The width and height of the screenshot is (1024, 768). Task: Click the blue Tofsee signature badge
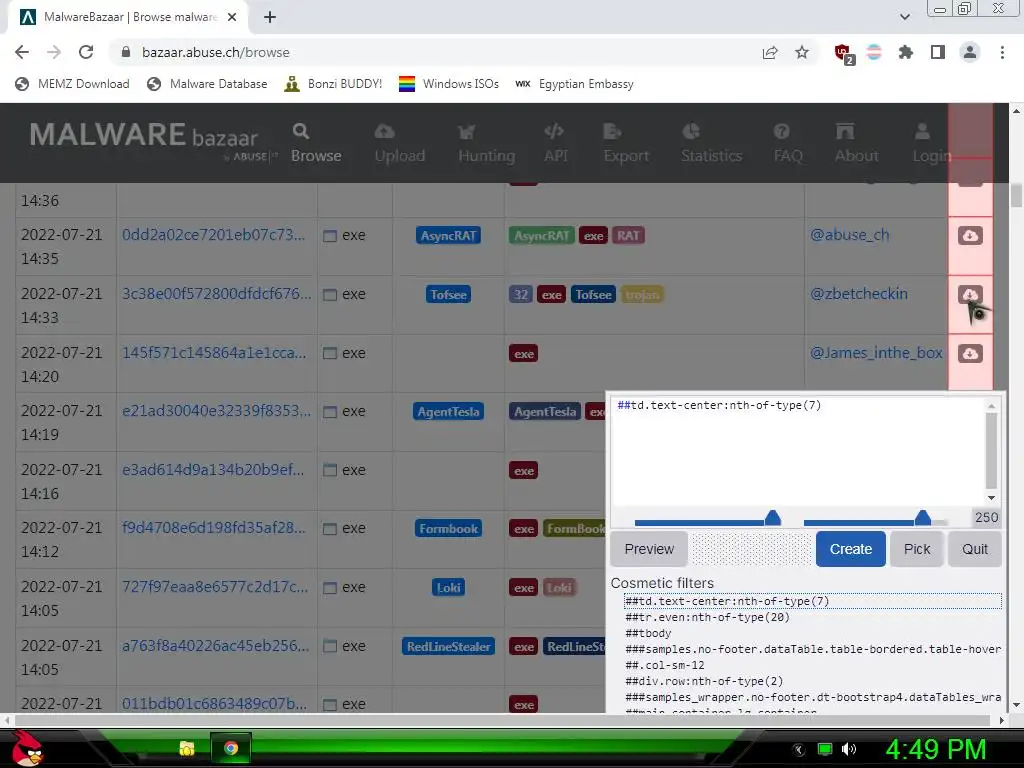point(448,295)
